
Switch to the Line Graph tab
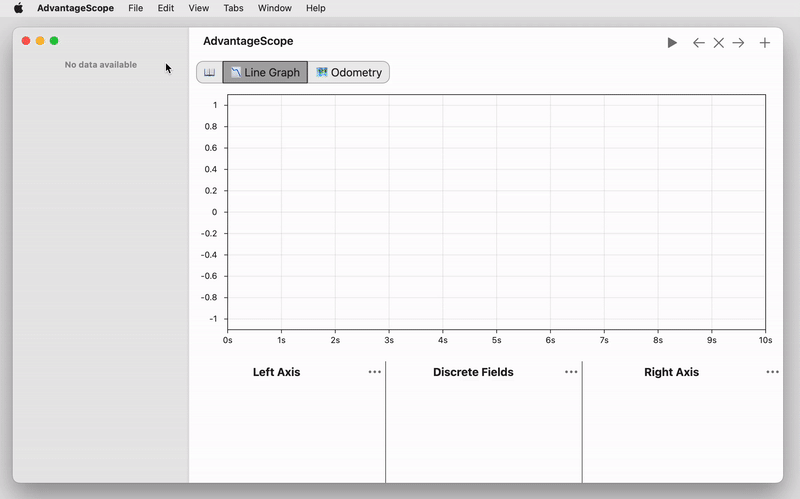(265, 72)
